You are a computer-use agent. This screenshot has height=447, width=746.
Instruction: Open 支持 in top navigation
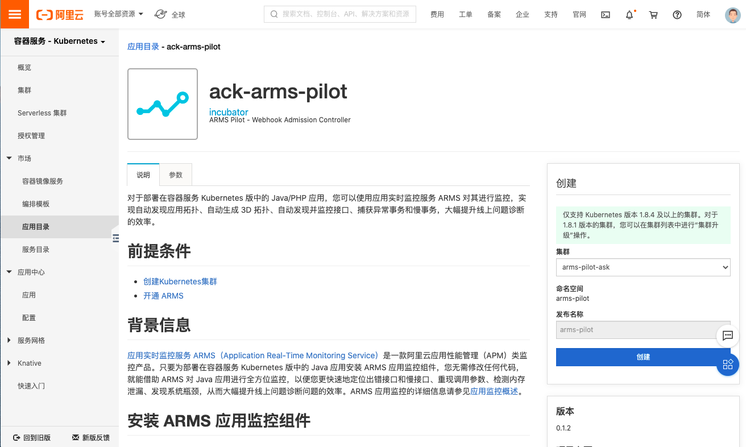coord(551,15)
